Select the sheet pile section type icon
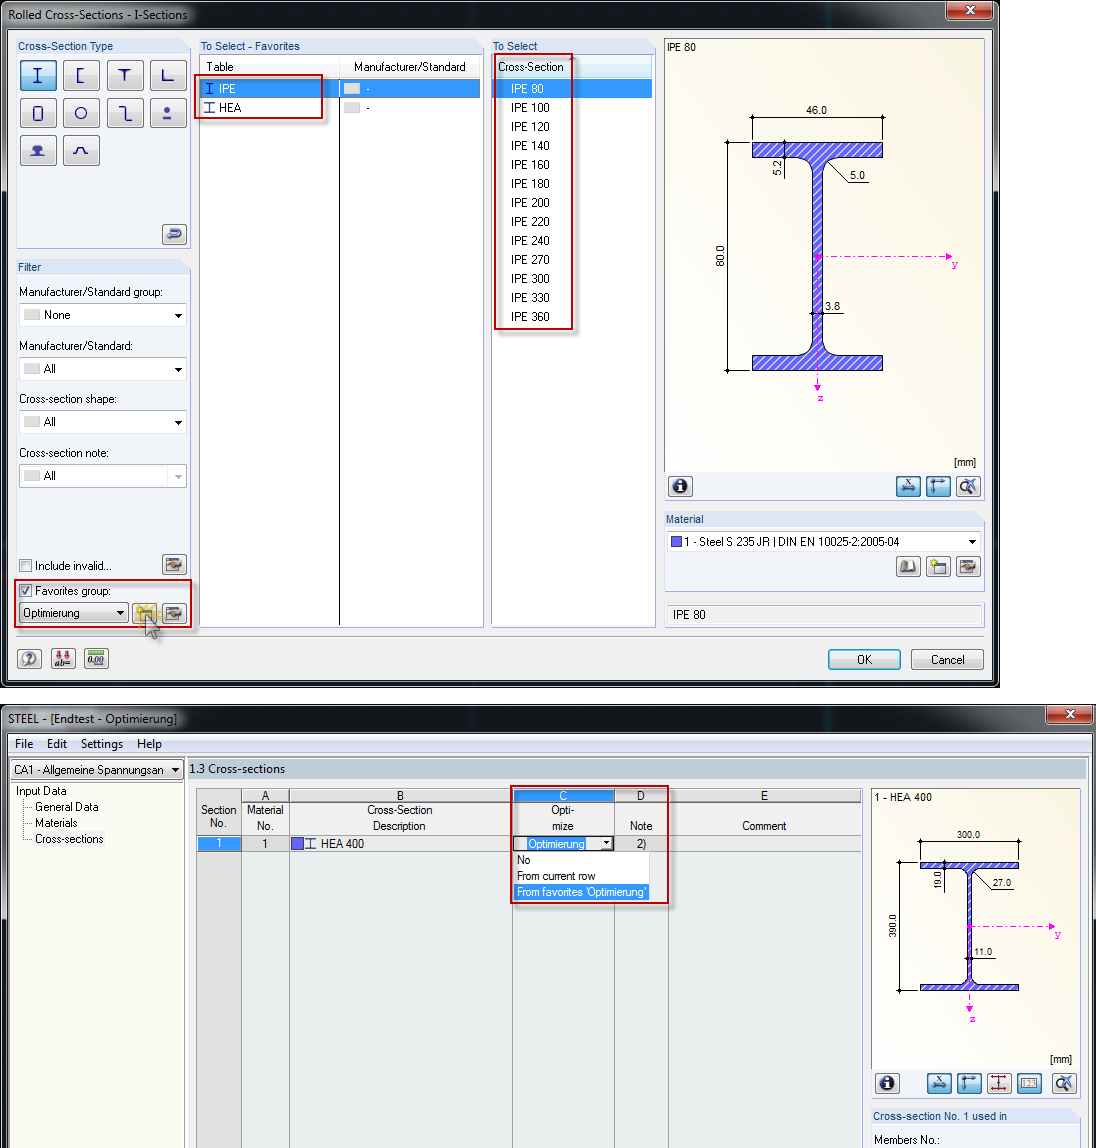The width and height of the screenshot is (1096, 1148). click(x=81, y=151)
